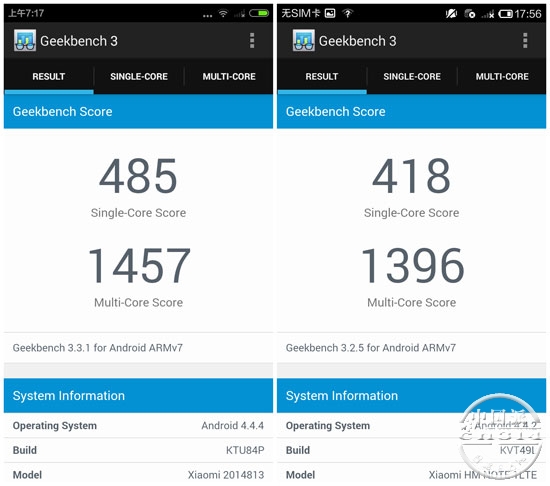Viewport: 550px width, 486px height.
Task: Switch to MULTI-CORE tab on right screen
Action: click(x=502, y=76)
